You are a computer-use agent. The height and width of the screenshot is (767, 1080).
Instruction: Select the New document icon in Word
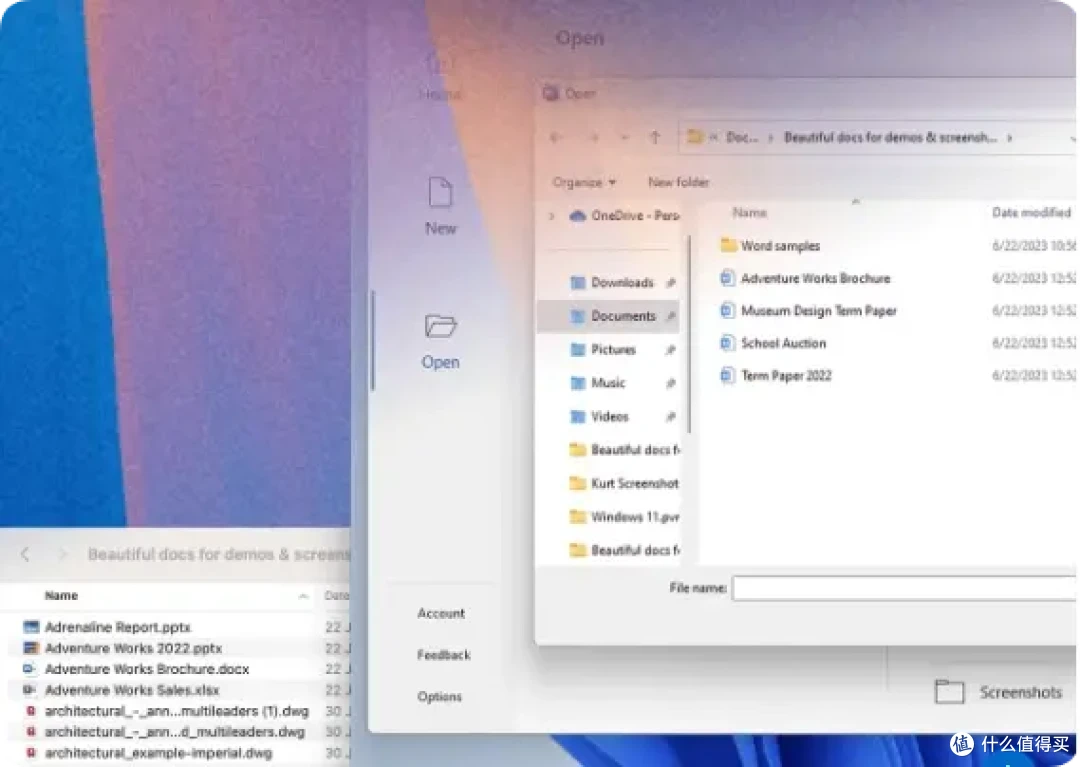tap(440, 193)
